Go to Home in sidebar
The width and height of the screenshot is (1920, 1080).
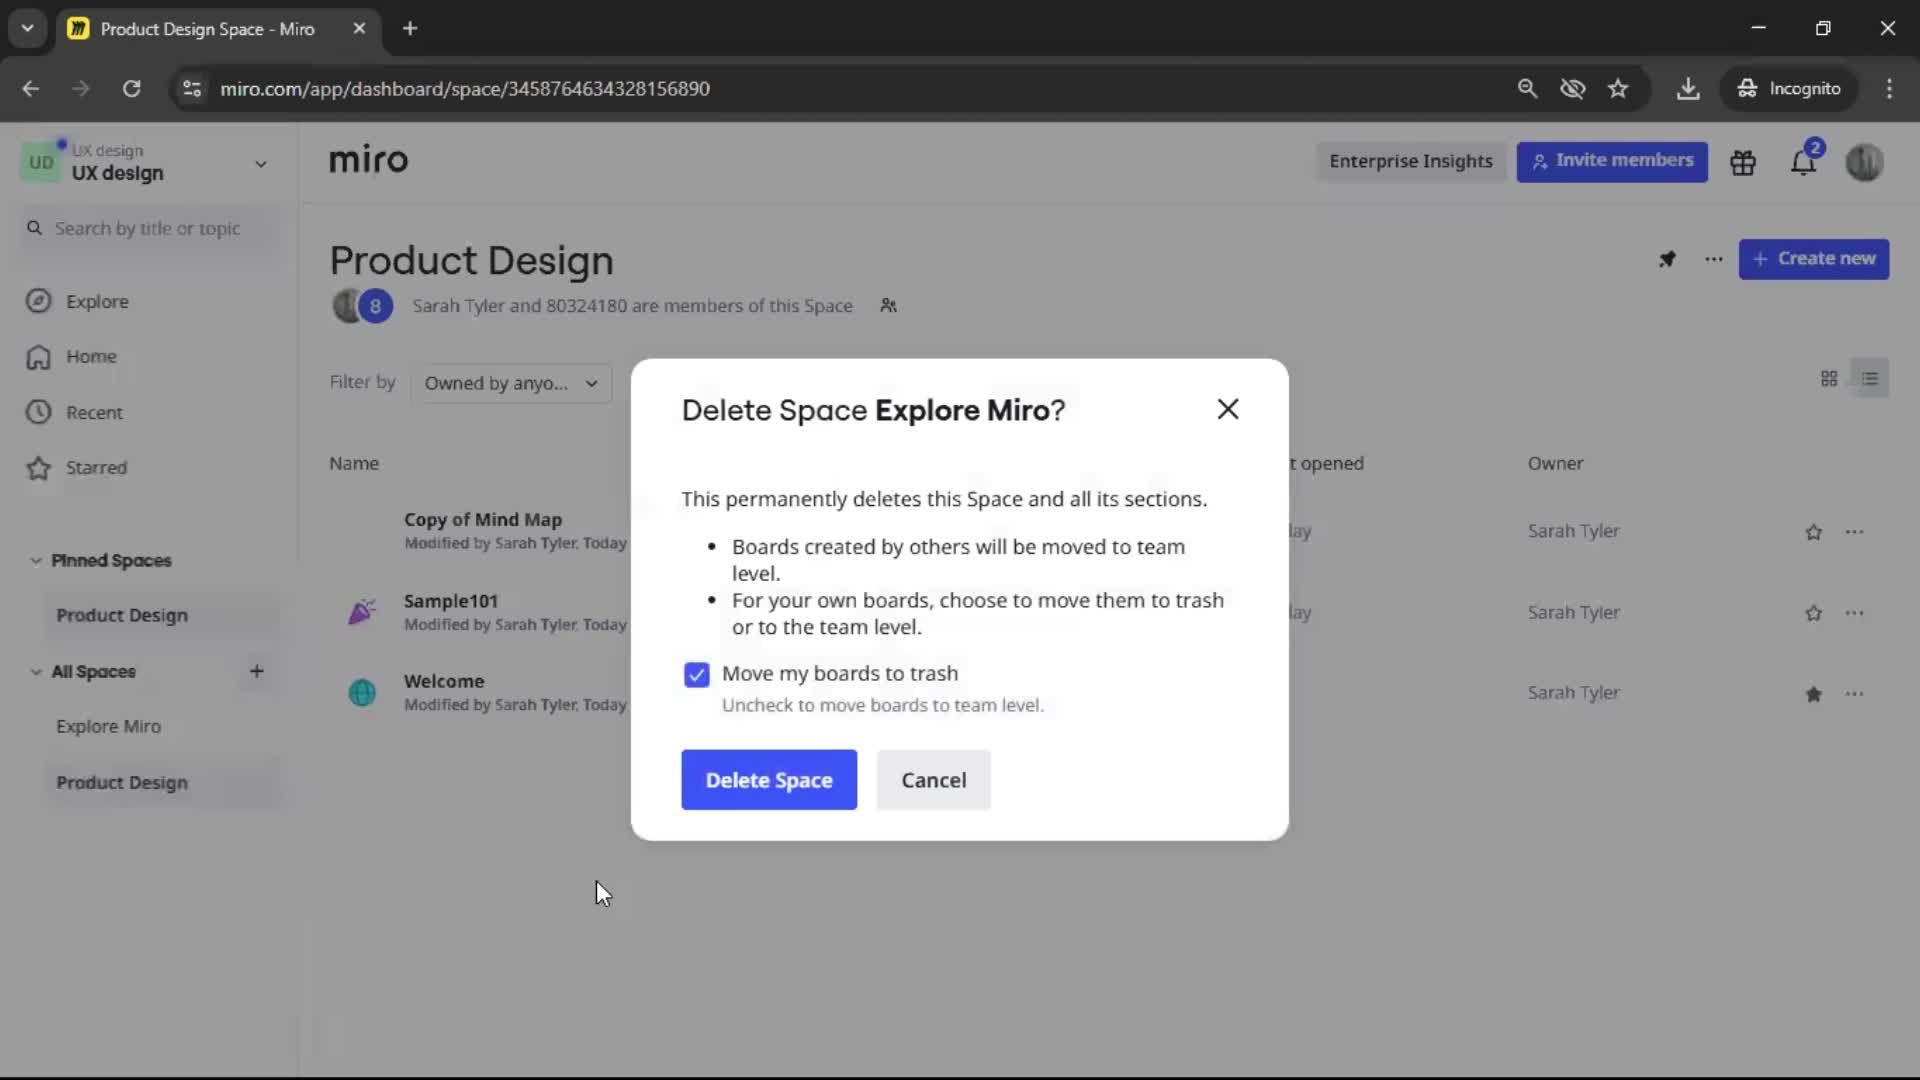tap(91, 357)
